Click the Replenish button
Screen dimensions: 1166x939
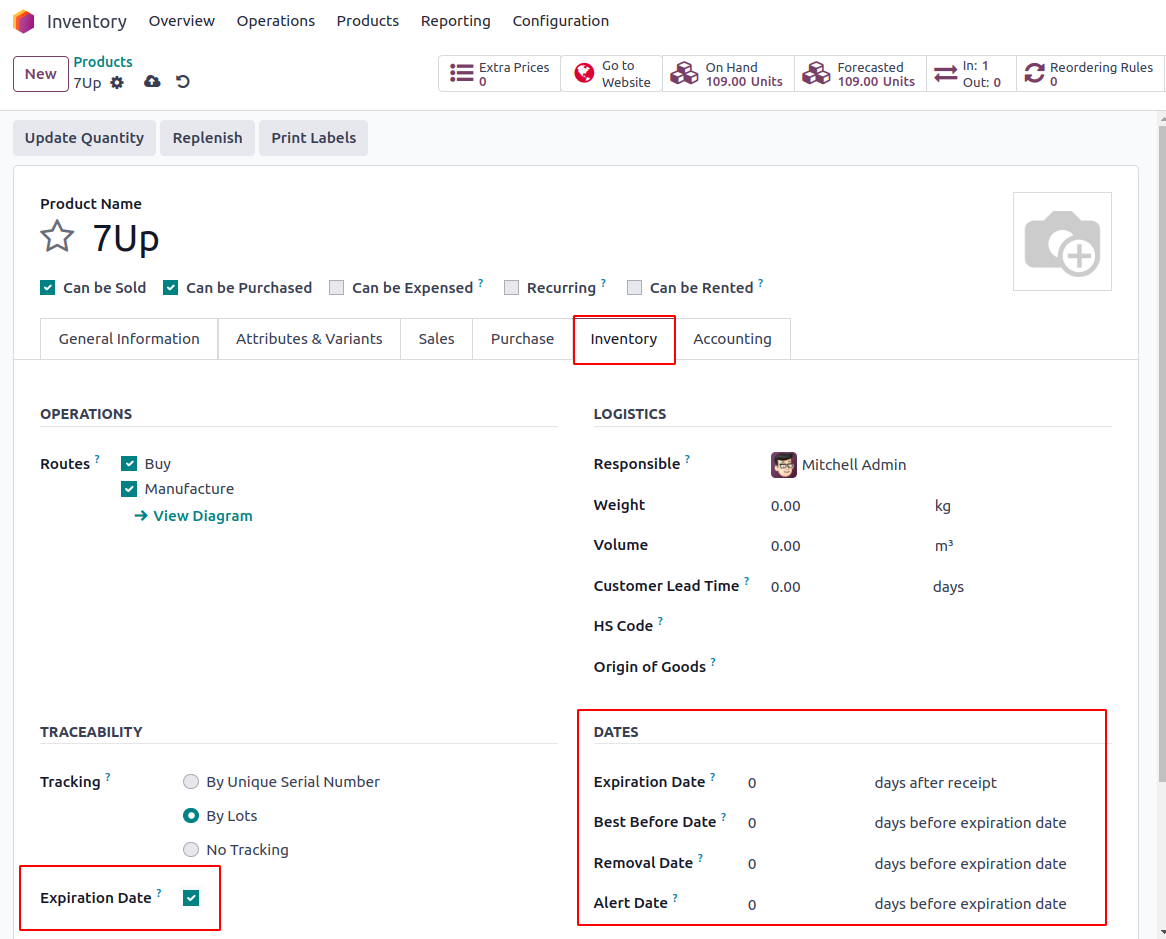[x=207, y=138]
